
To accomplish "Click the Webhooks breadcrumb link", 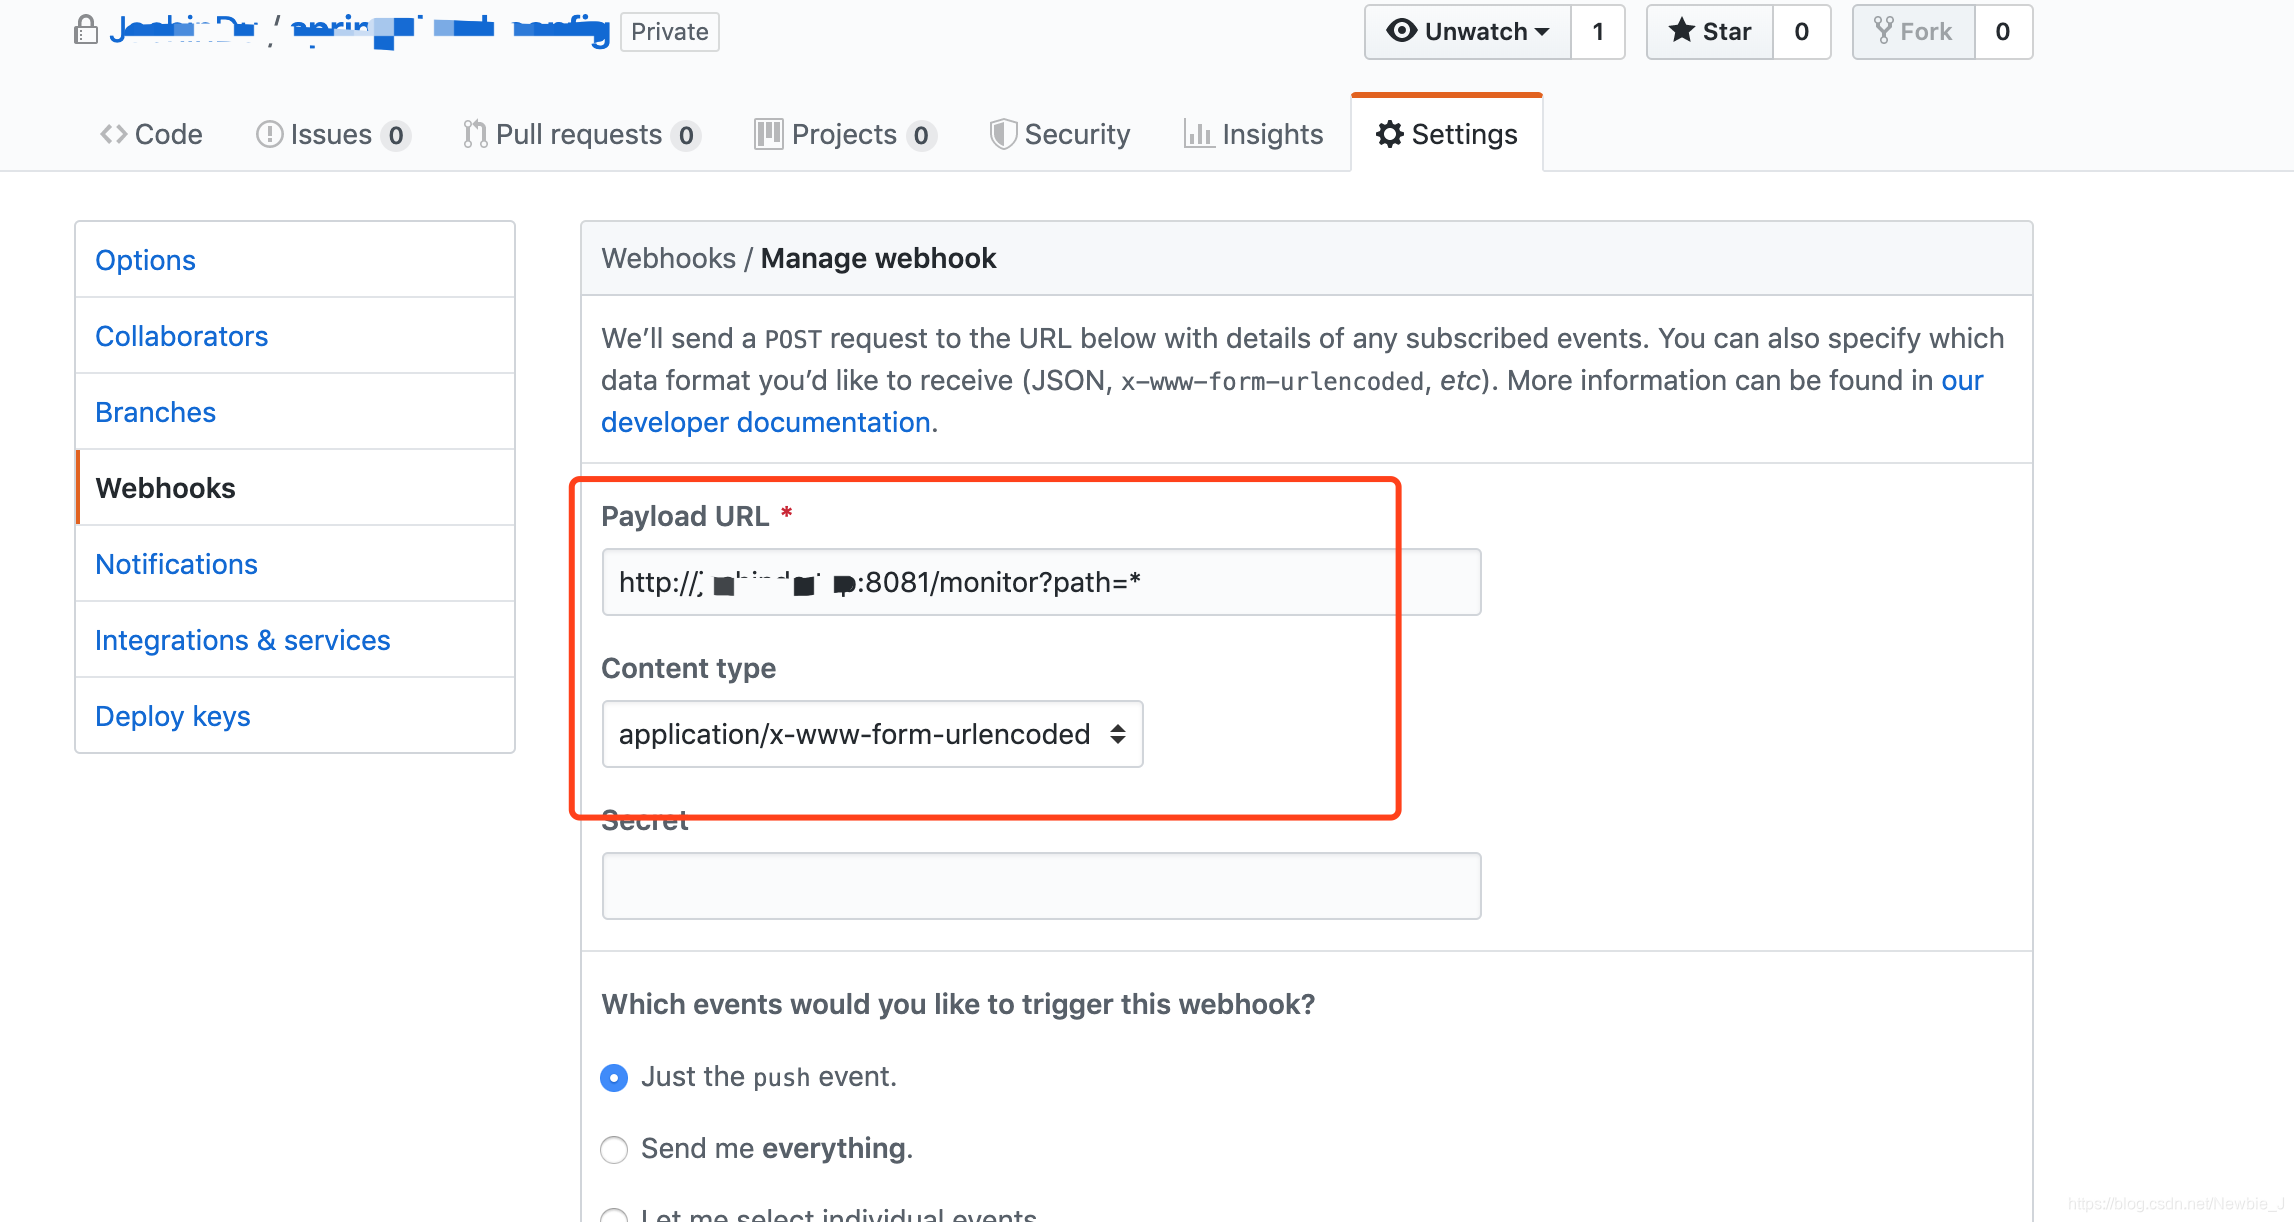I will pyautogui.click(x=668, y=258).
